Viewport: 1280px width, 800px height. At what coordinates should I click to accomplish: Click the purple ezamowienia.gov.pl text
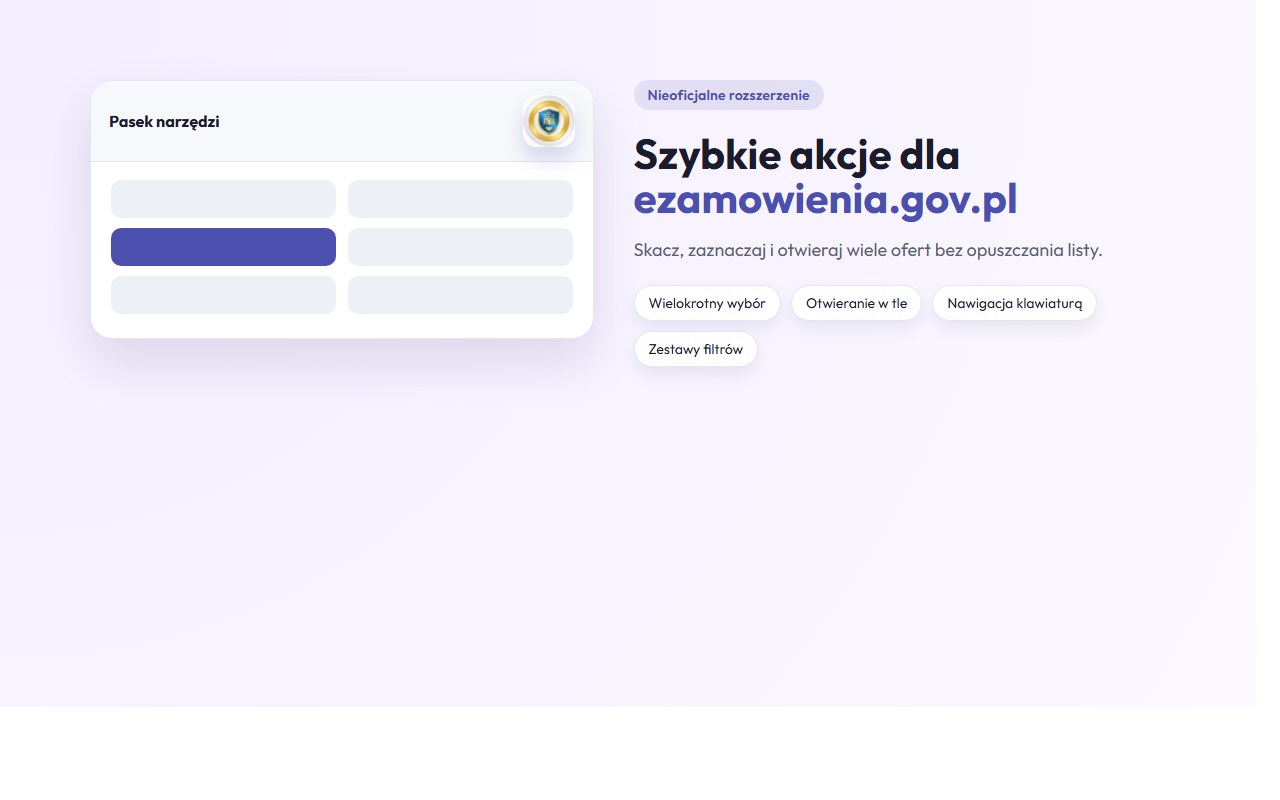825,200
